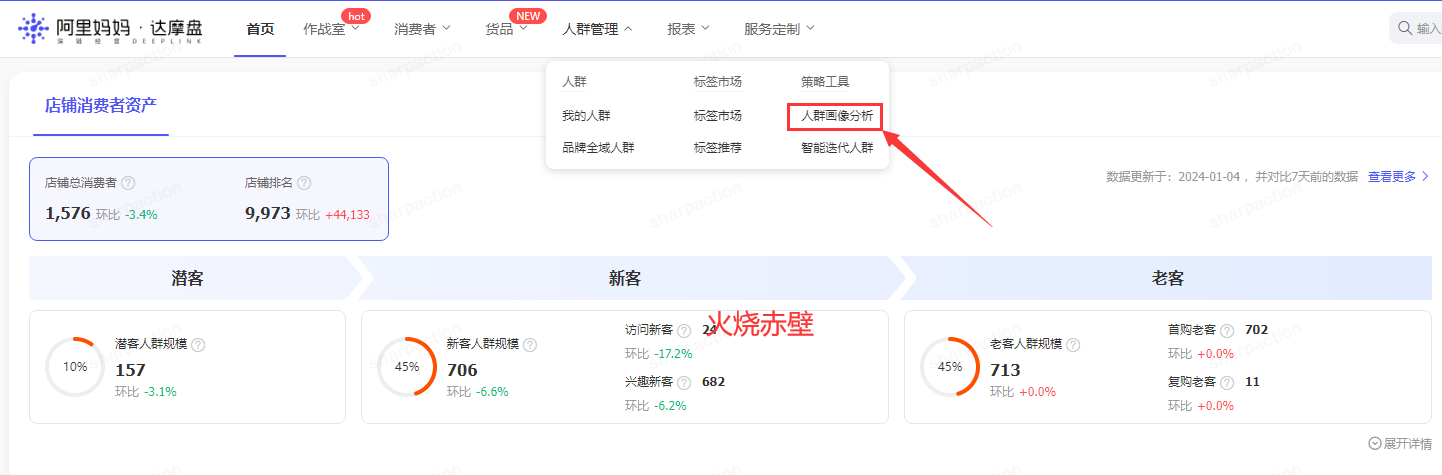Click the search magnifier icon
1442x475 pixels.
1405,29
